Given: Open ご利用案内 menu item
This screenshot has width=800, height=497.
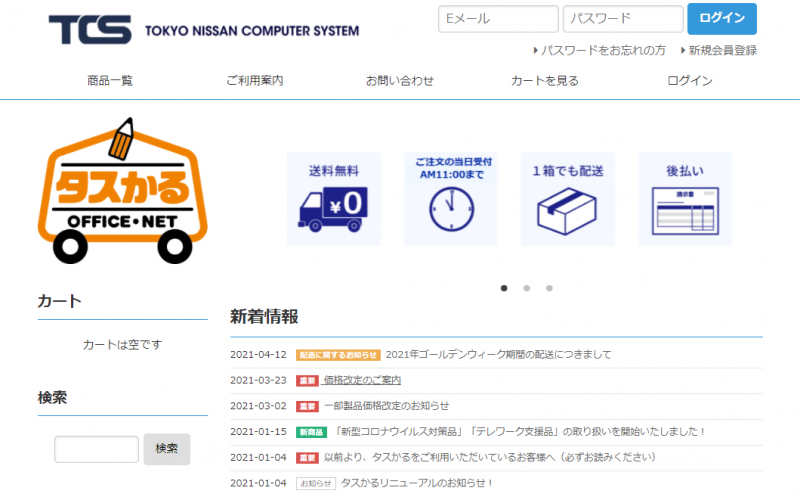Looking at the screenshot, I should click(x=255, y=81).
